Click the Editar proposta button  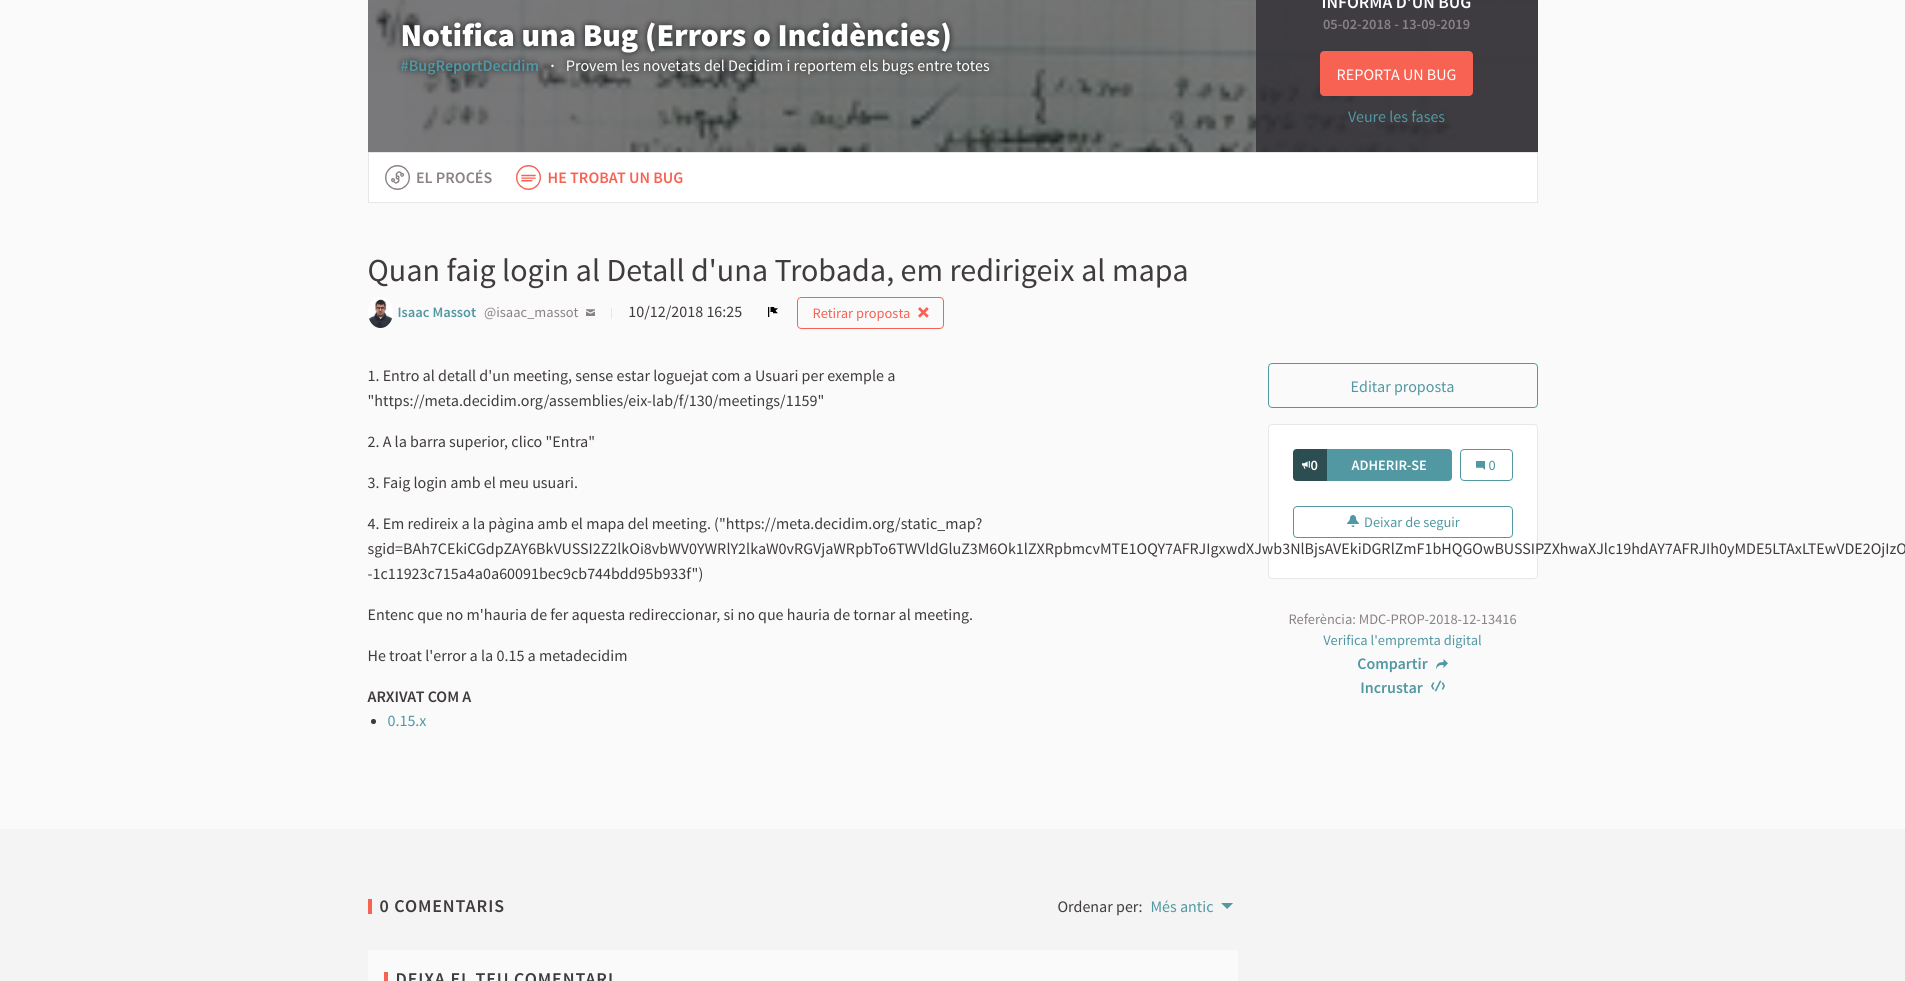pyautogui.click(x=1402, y=386)
